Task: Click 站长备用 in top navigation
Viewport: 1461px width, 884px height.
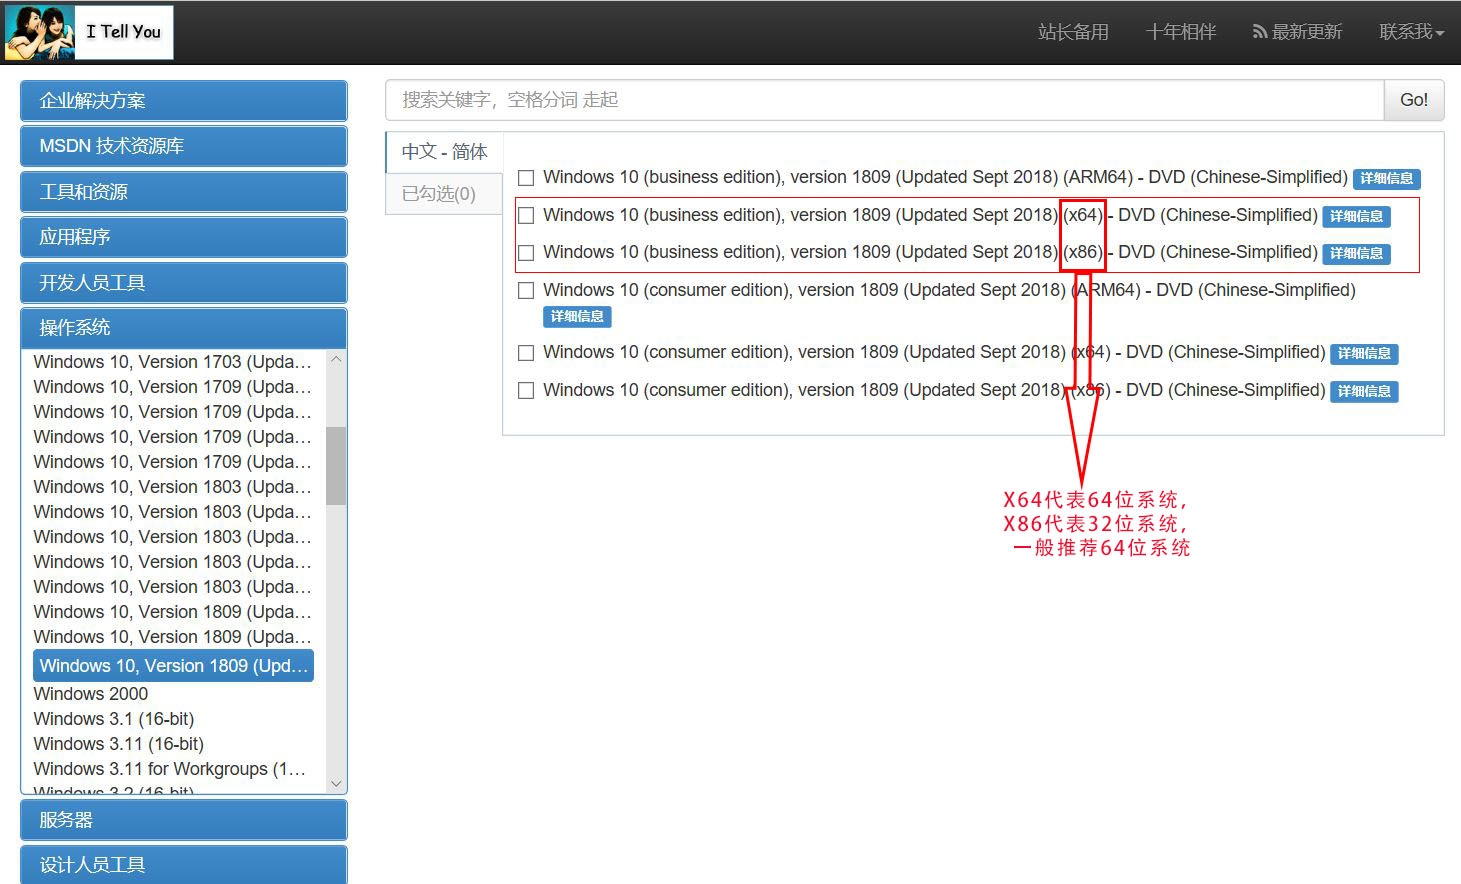Action: coord(1072,31)
